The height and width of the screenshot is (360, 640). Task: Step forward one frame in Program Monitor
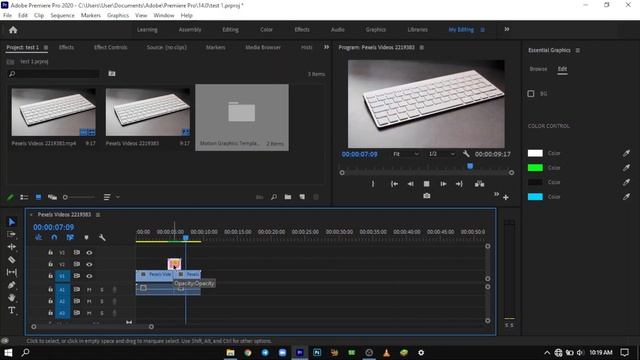pos(443,184)
